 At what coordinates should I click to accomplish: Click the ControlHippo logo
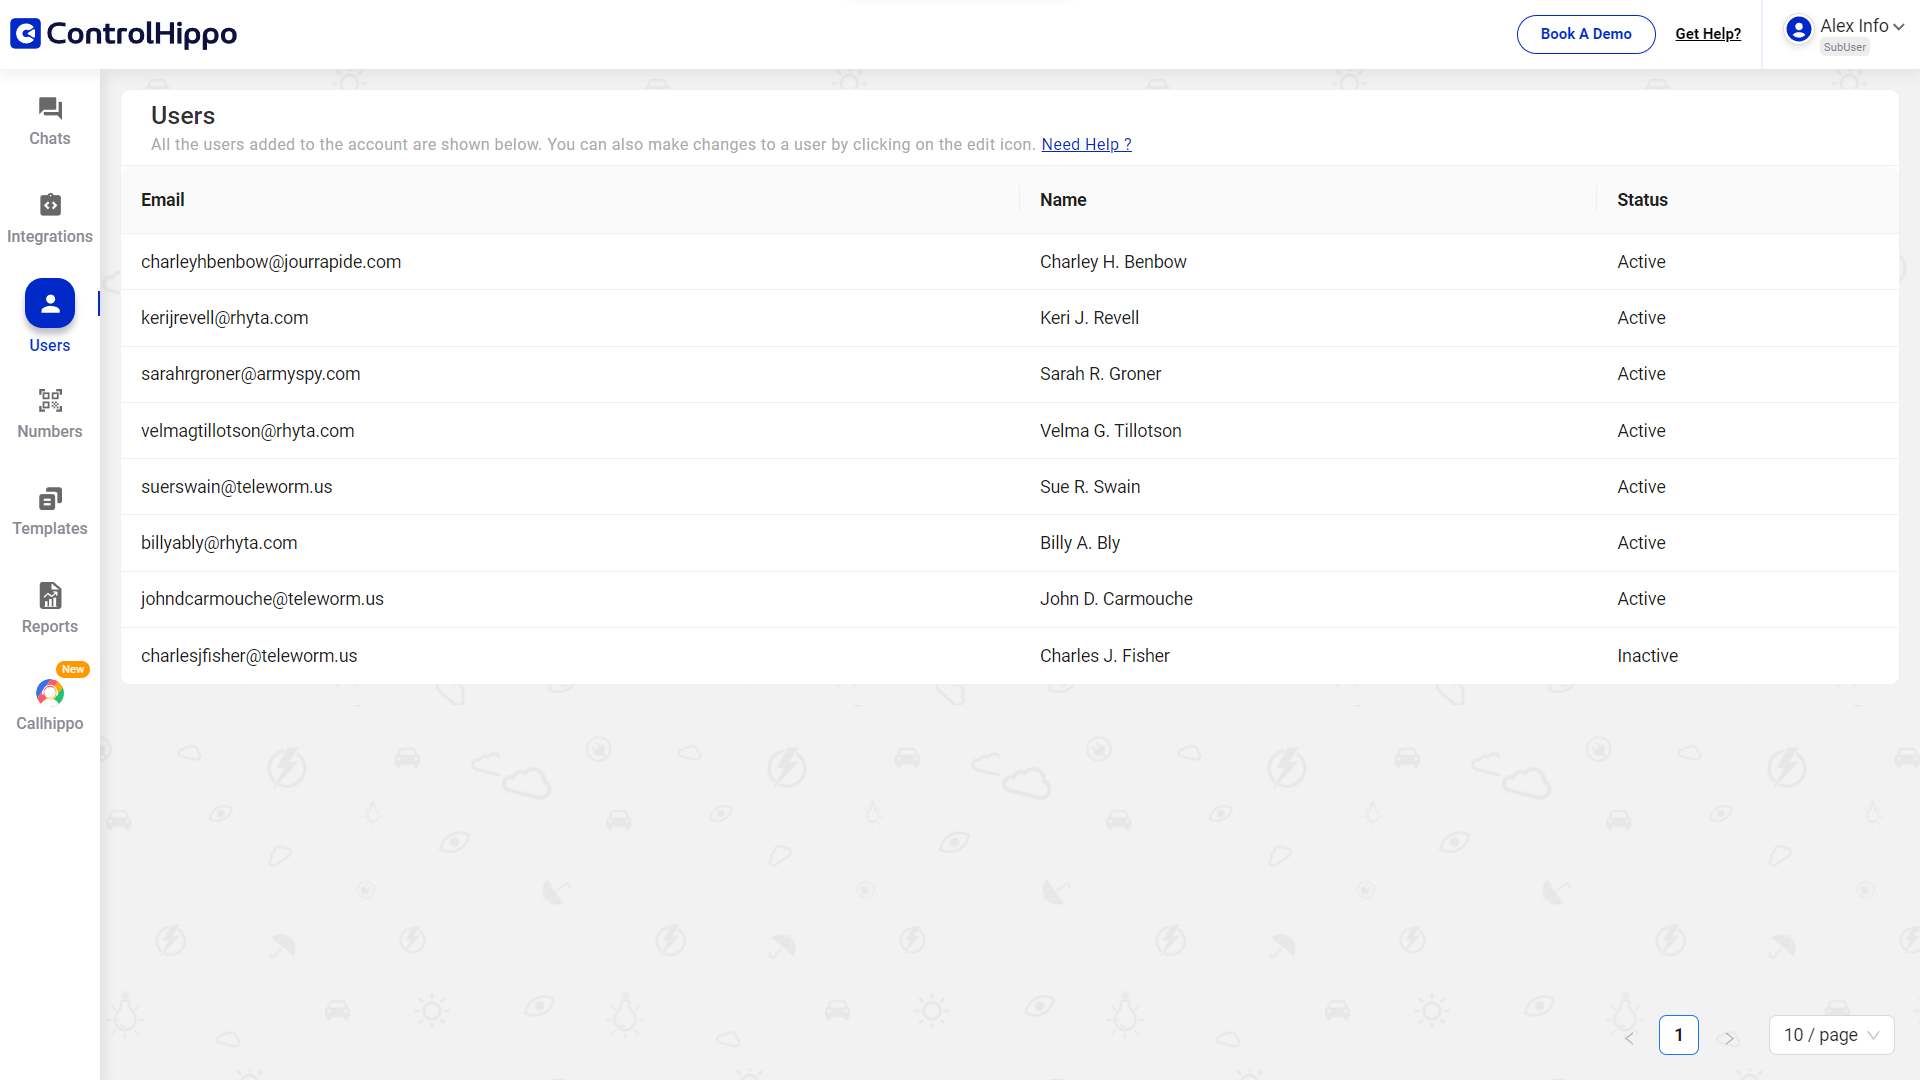click(124, 34)
